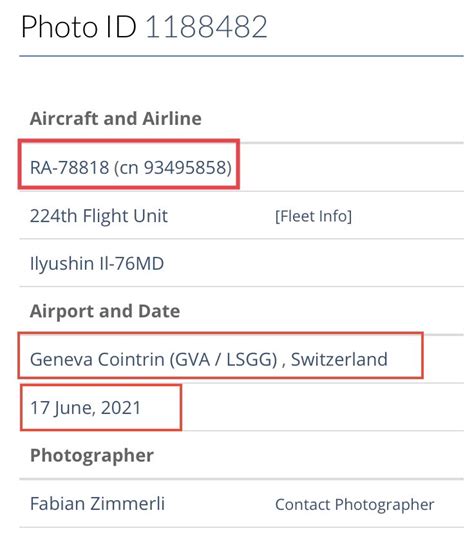Click the word Cointrin in airport name
474x535 pixels.
coord(131,360)
